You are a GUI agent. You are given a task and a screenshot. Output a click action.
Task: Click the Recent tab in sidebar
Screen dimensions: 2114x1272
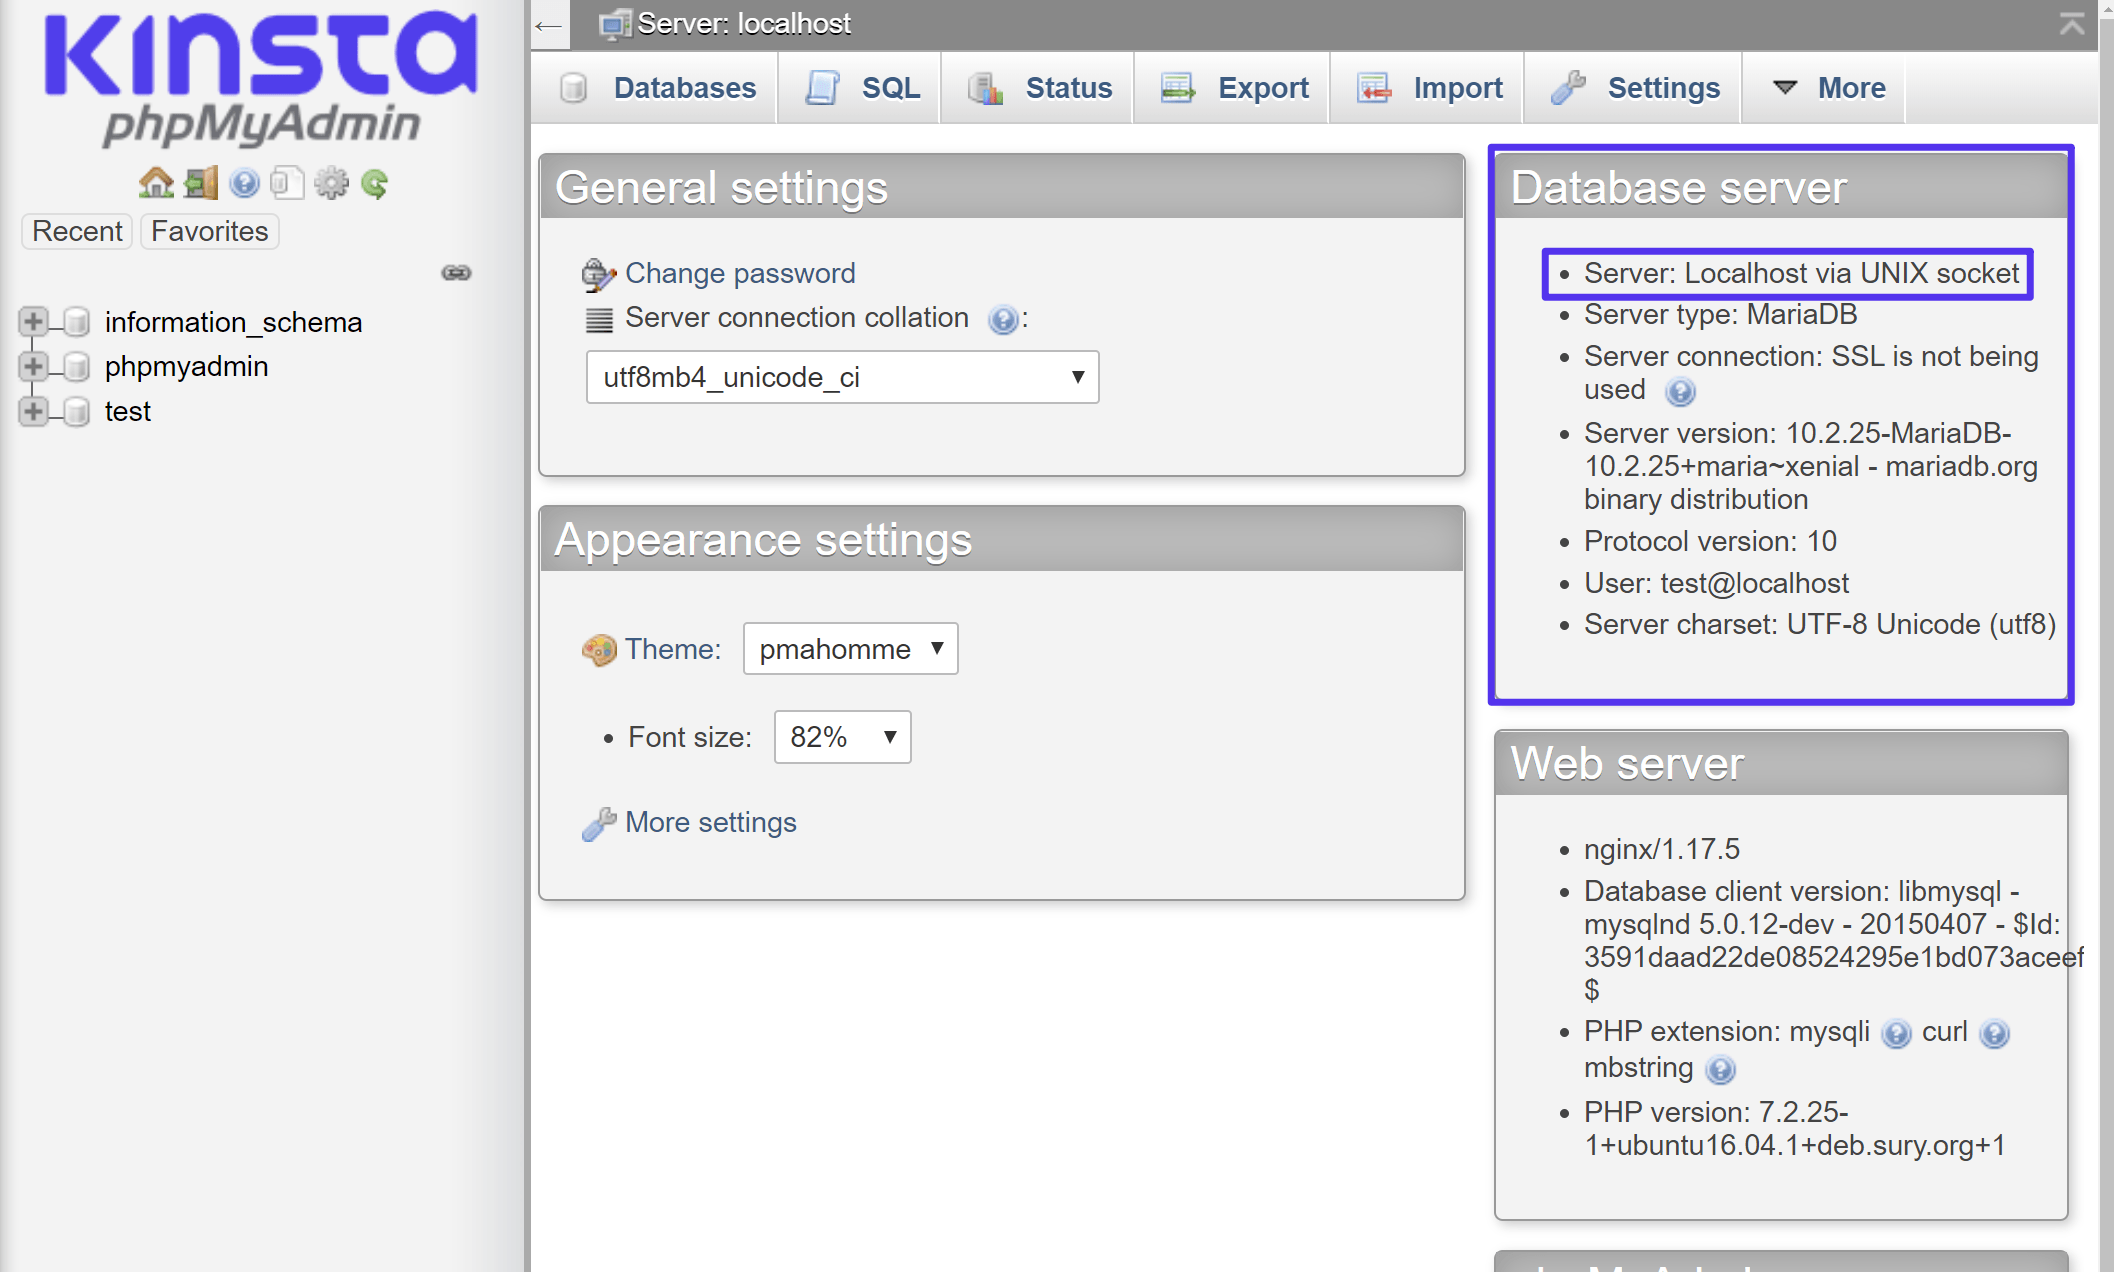(79, 230)
